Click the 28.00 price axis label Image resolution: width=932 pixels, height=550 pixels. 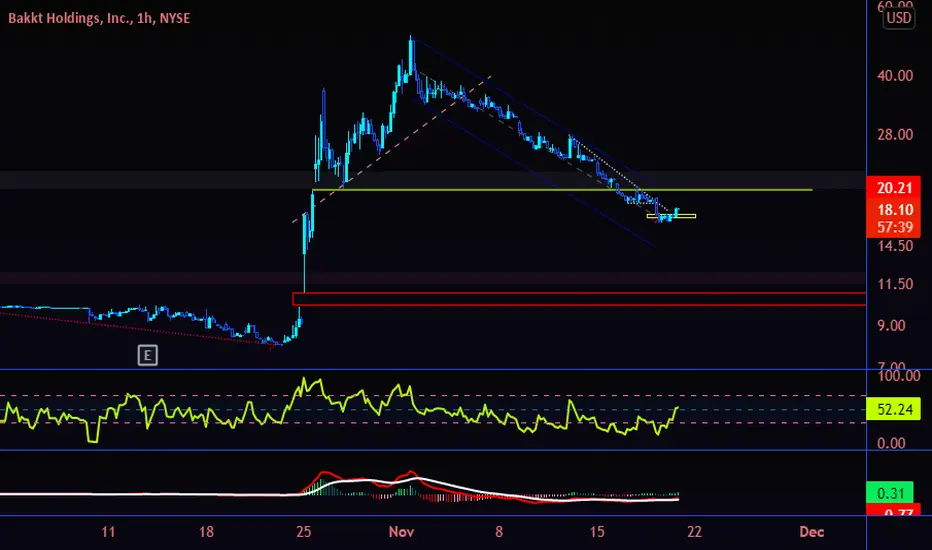(x=895, y=134)
